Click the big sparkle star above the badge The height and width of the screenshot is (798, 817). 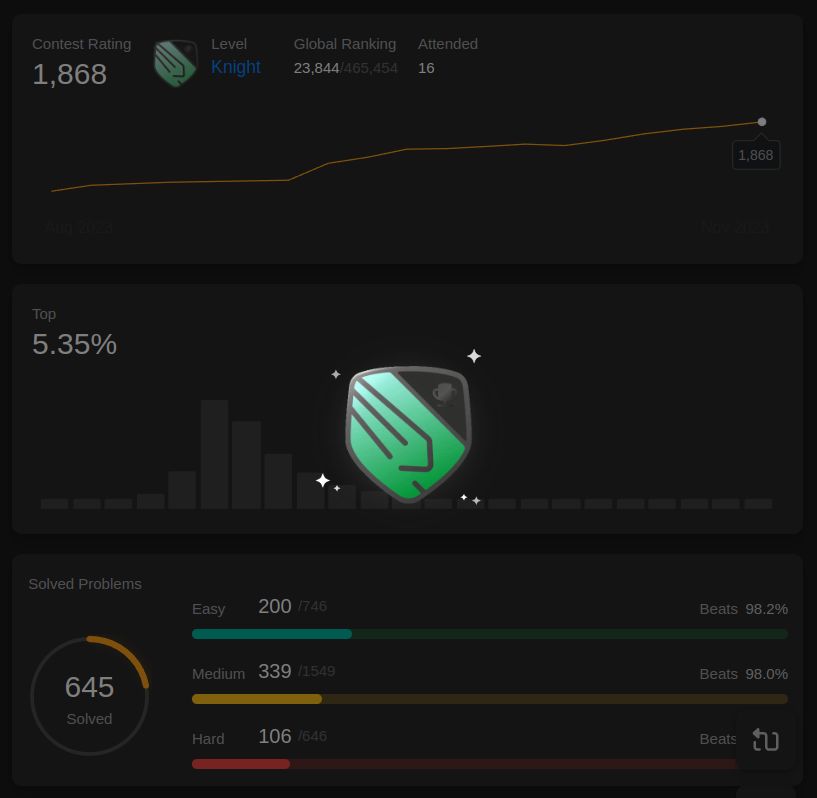coord(474,356)
